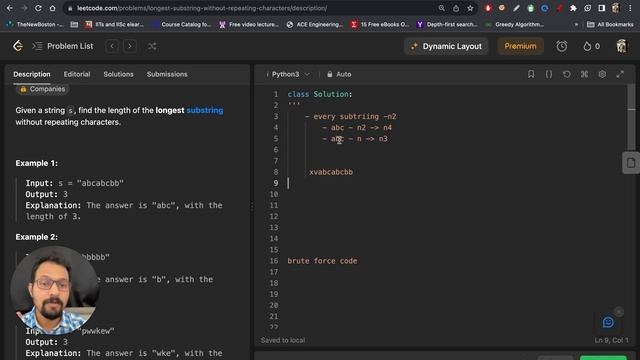This screenshot has height=360, width=640.
Task: Reload the page in browser
Action: coord(38,8)
